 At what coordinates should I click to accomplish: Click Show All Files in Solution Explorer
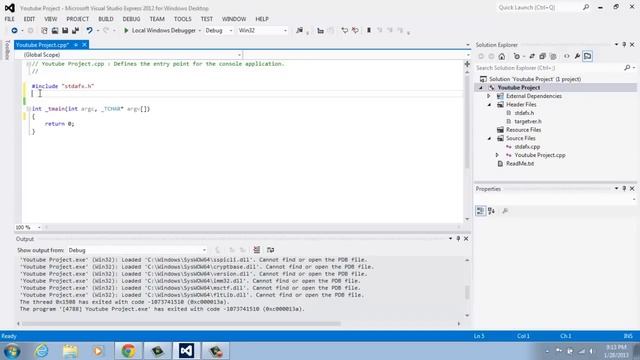(553, 56)
